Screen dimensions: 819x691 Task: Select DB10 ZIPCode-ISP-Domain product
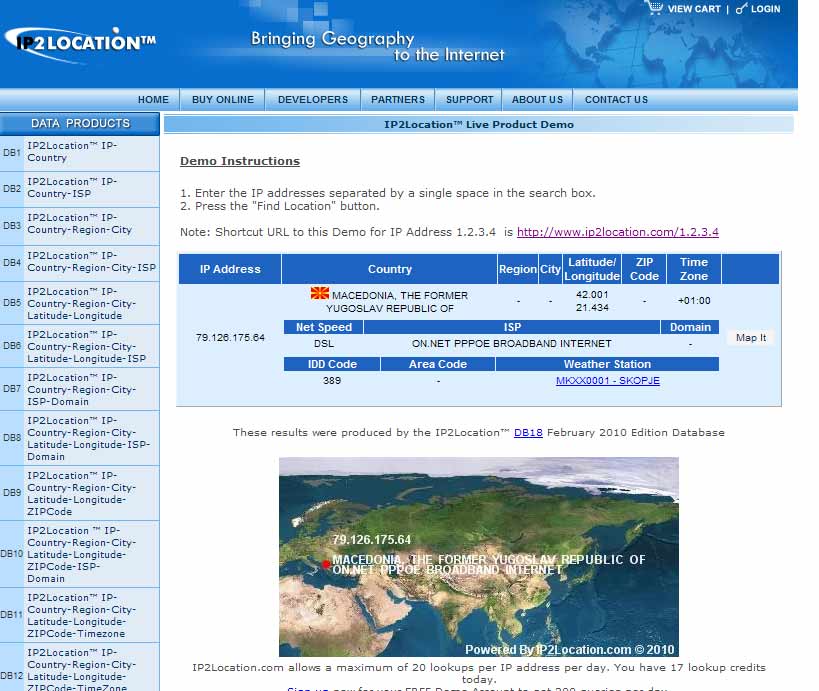[79, 555]
